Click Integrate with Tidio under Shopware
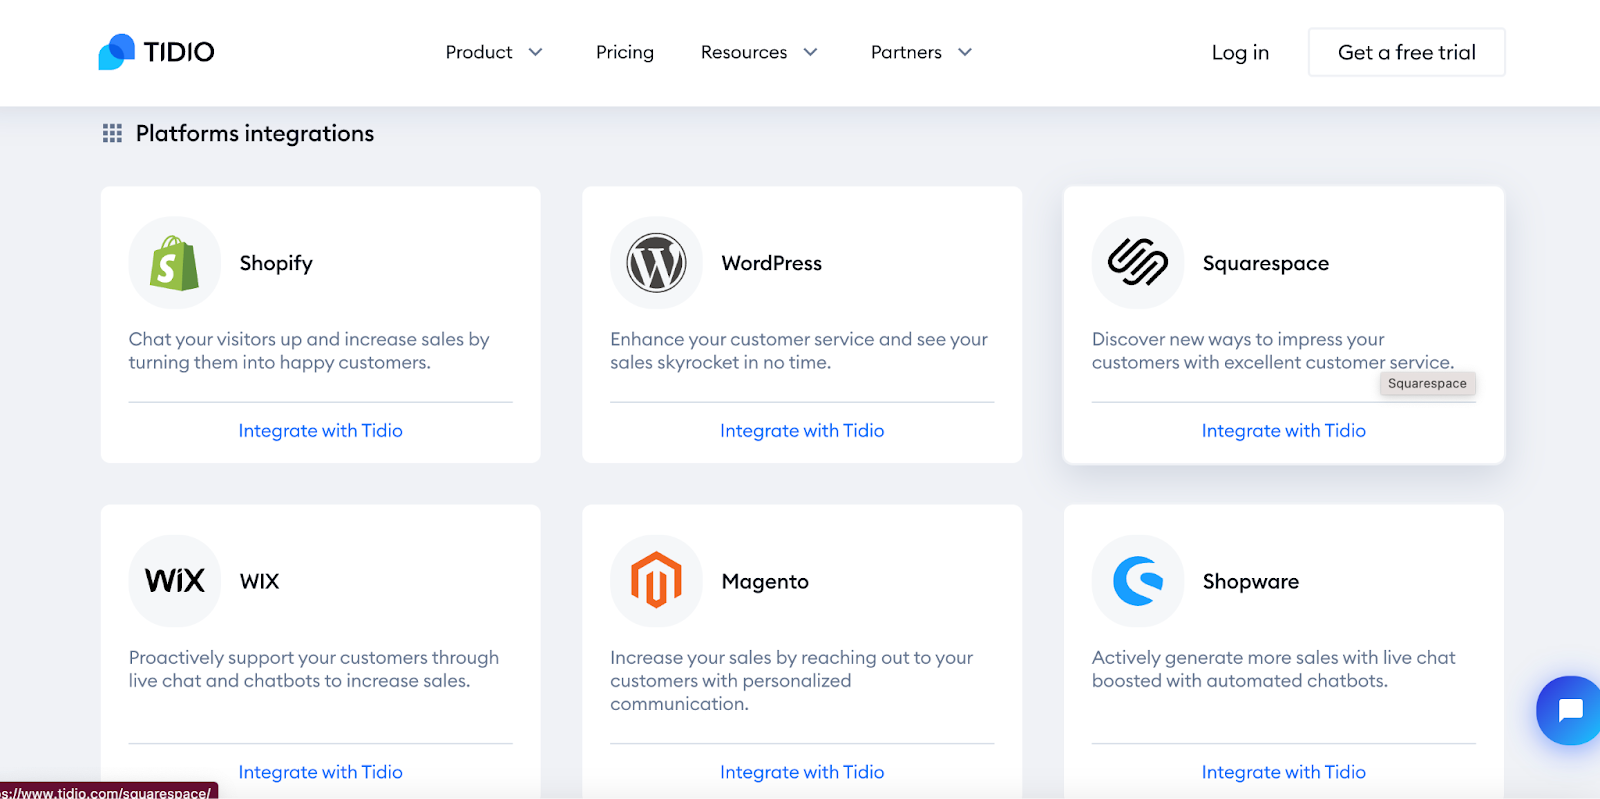Screen dimensions: 1600x799 click(x=1284, y=772)
